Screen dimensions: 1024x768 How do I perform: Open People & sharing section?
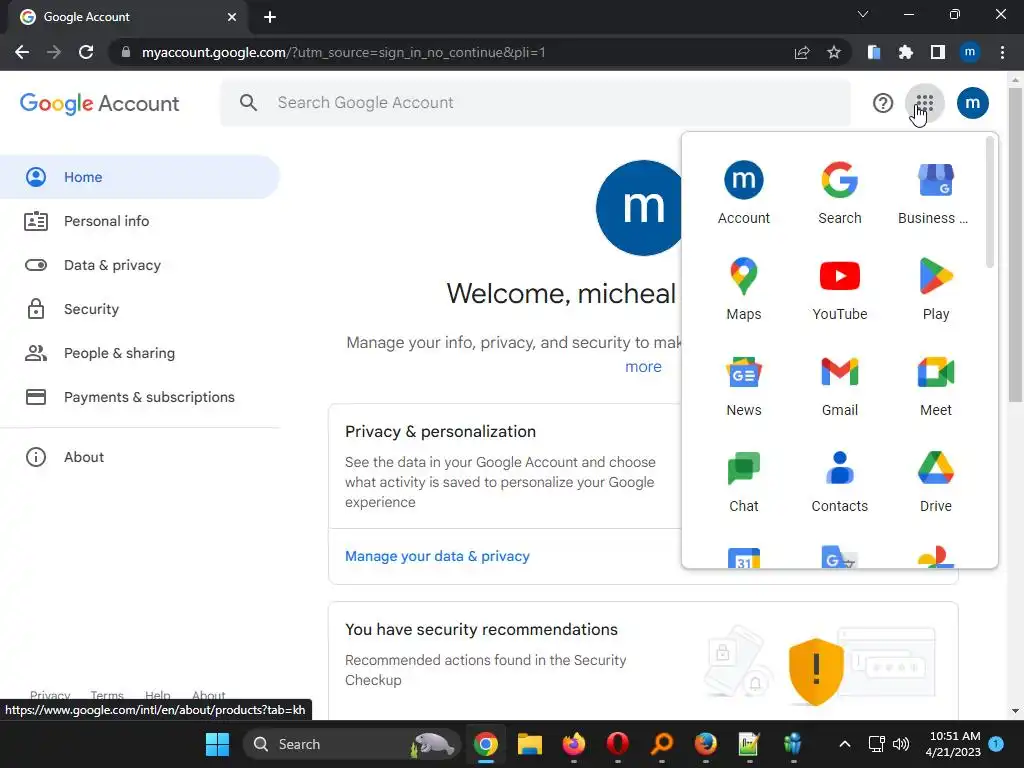140,353
